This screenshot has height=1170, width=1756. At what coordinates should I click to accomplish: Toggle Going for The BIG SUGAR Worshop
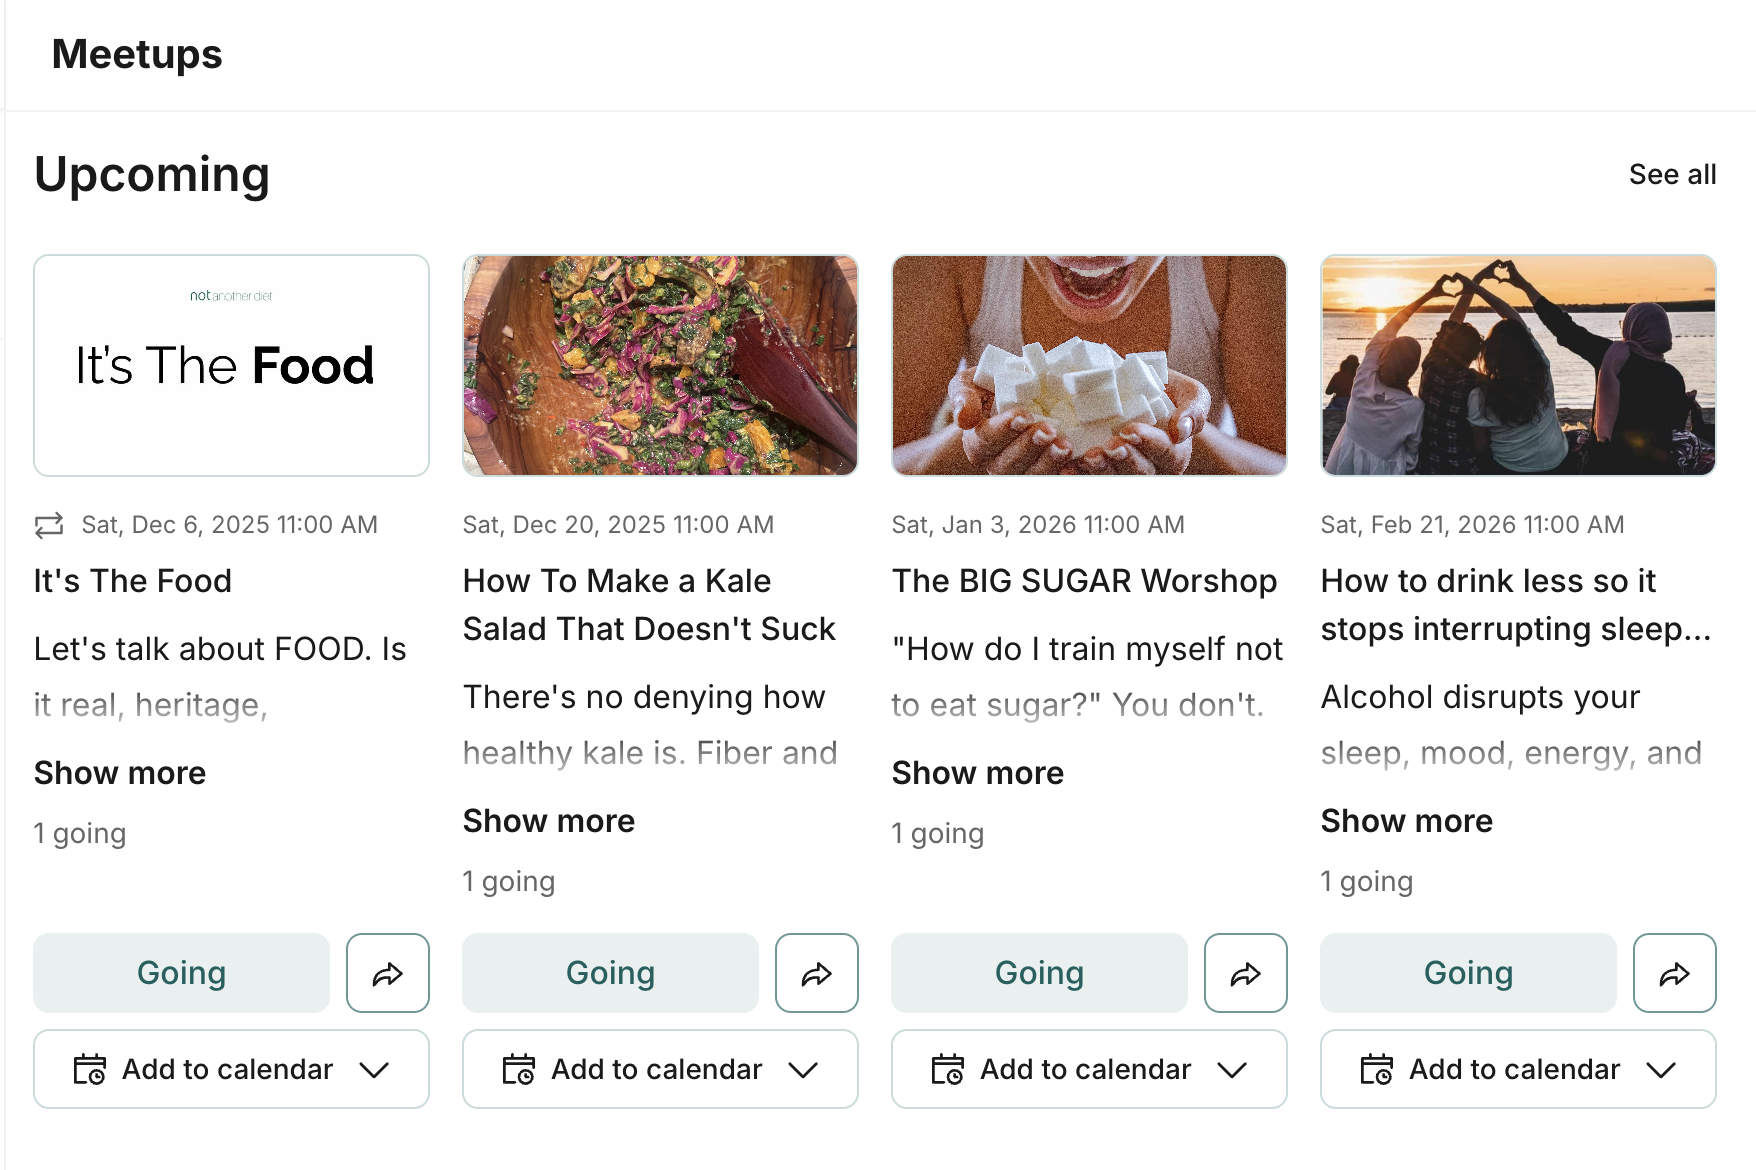coord(1039,973)
